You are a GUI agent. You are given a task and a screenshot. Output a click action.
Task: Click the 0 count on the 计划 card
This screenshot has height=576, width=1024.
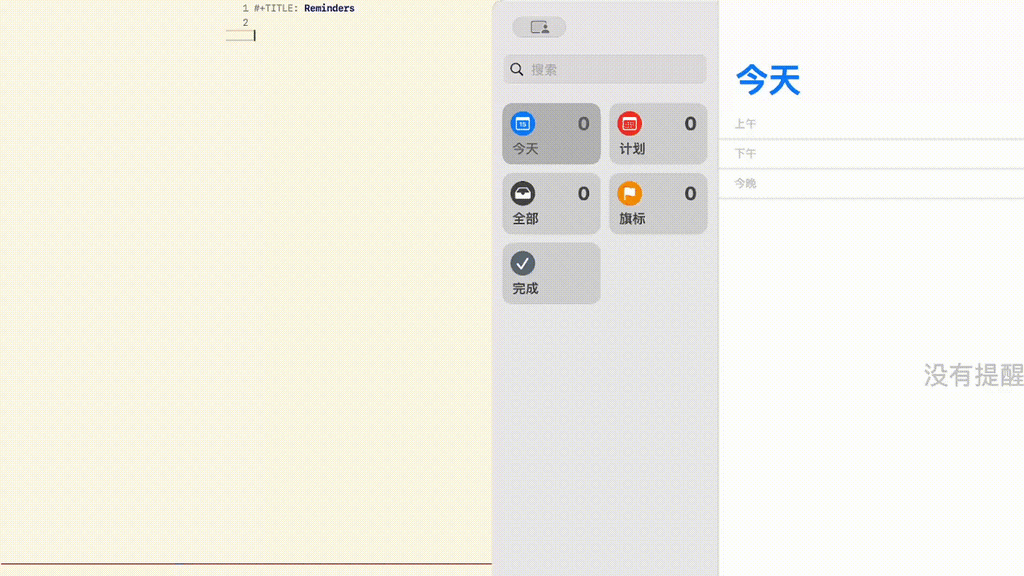(689, 122)
